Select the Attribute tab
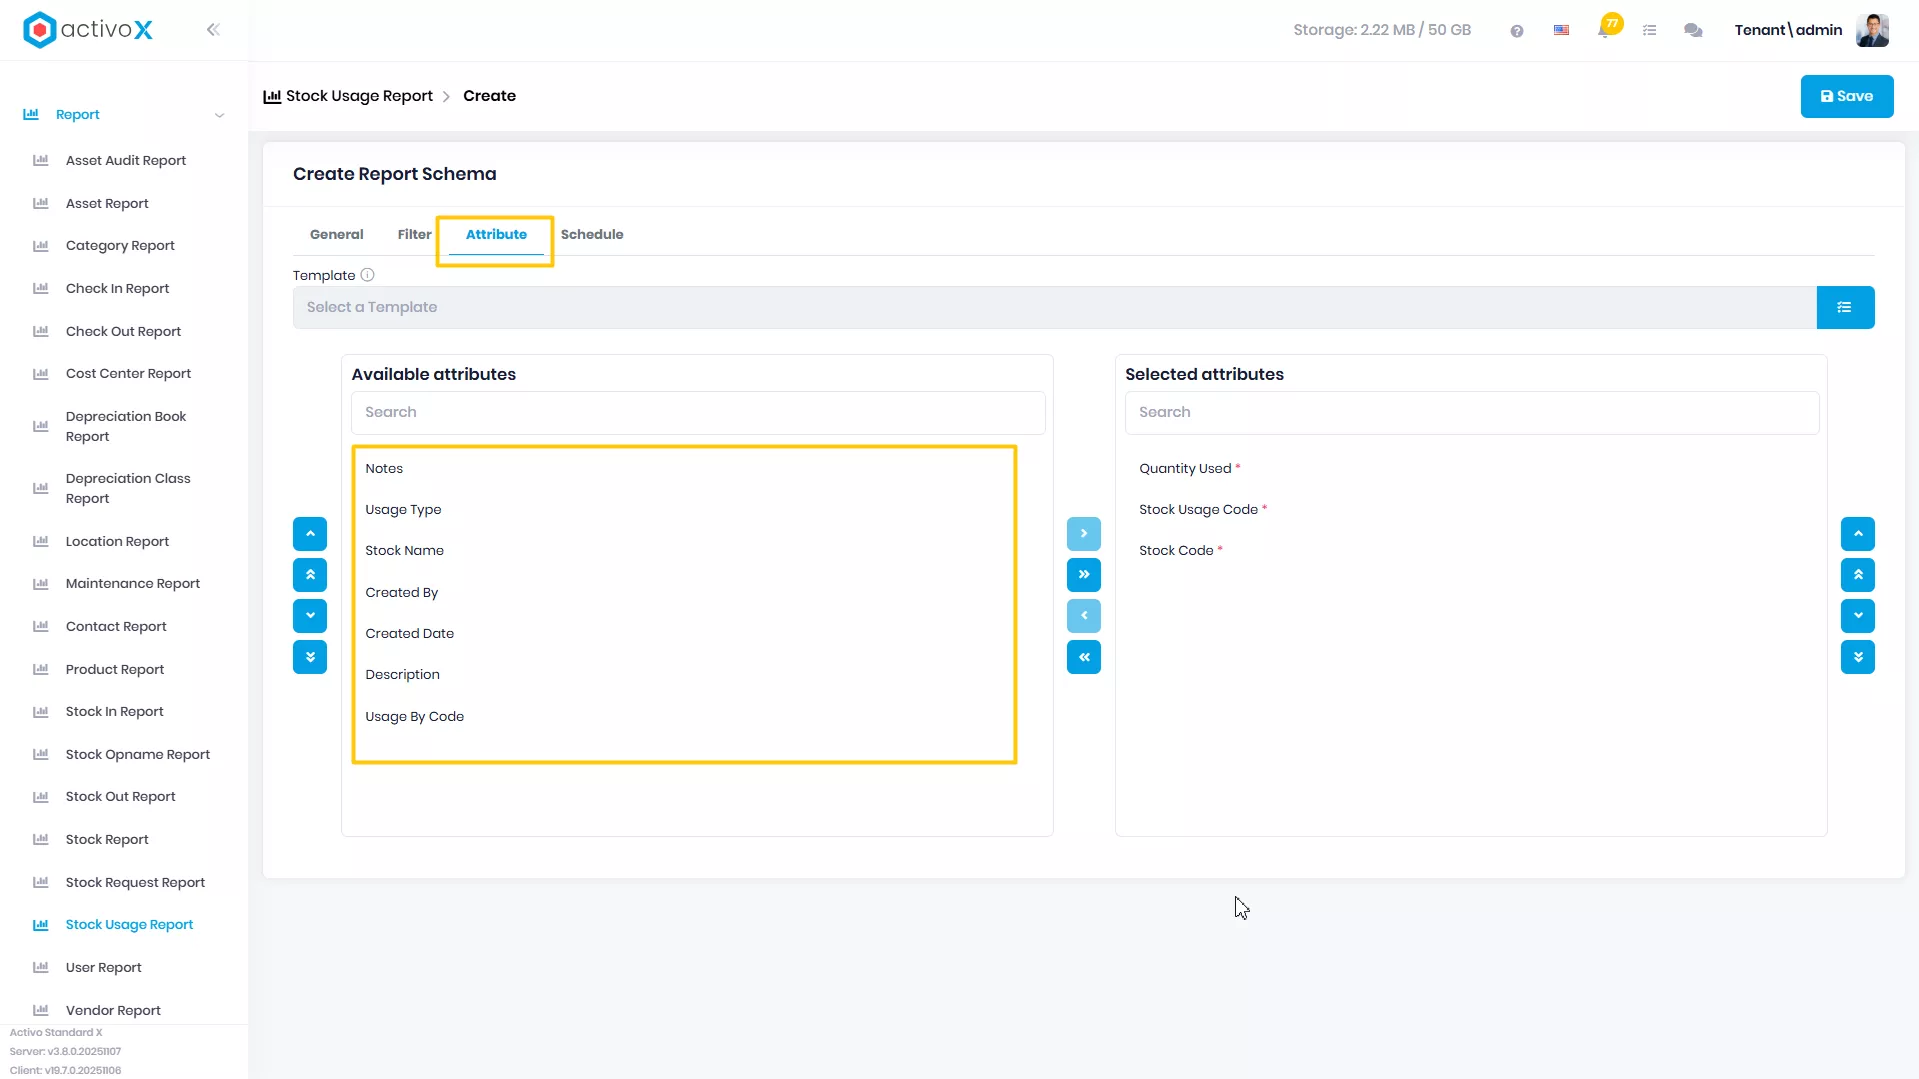The width and height of the screenshot is (1919, 1079). point(496,235)
